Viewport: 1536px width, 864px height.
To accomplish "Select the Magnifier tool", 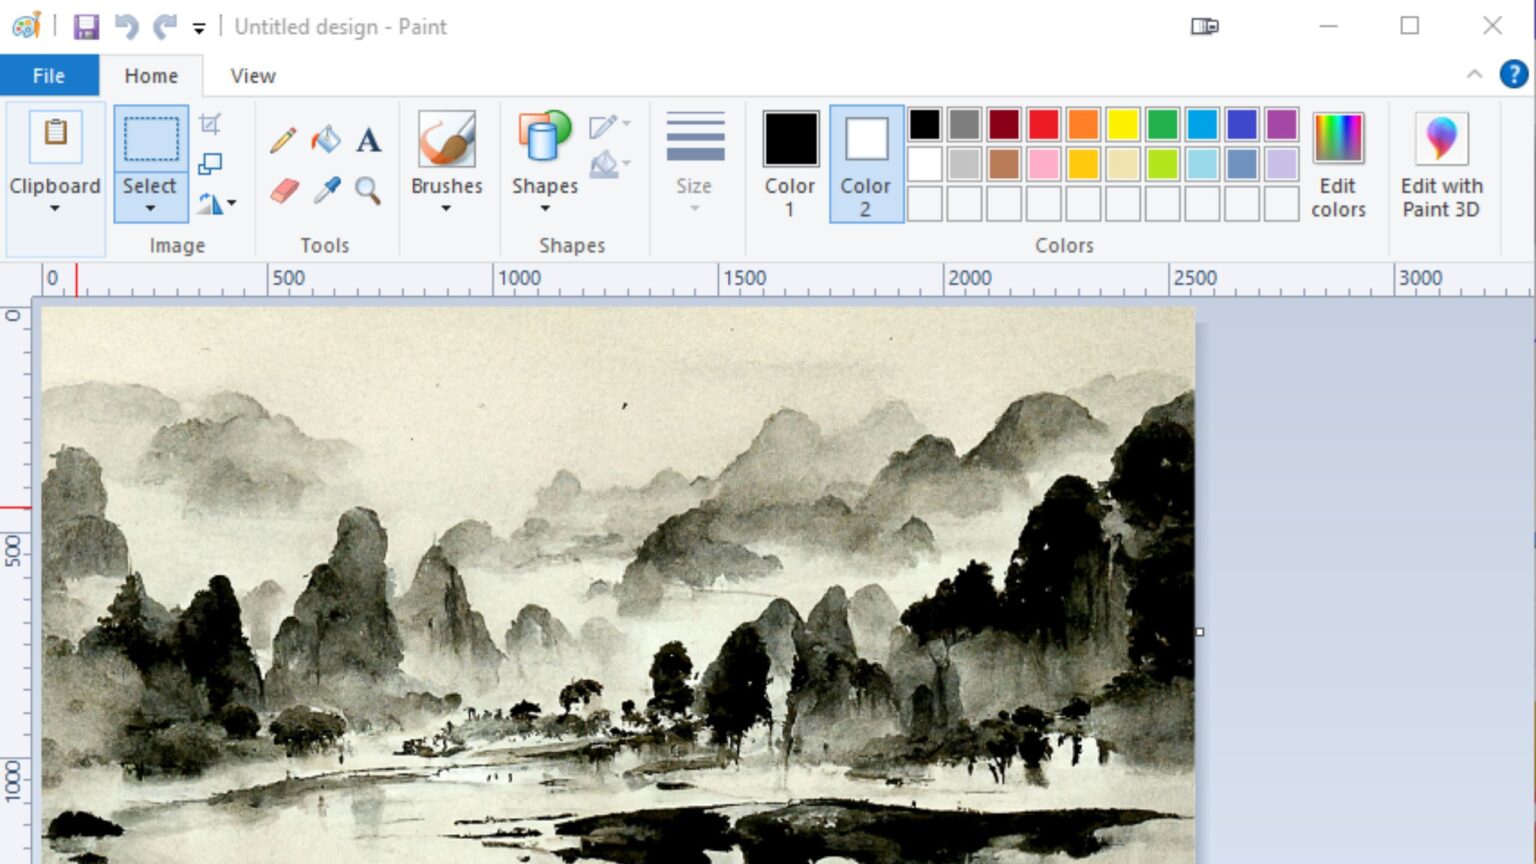I will pos(369,192).
